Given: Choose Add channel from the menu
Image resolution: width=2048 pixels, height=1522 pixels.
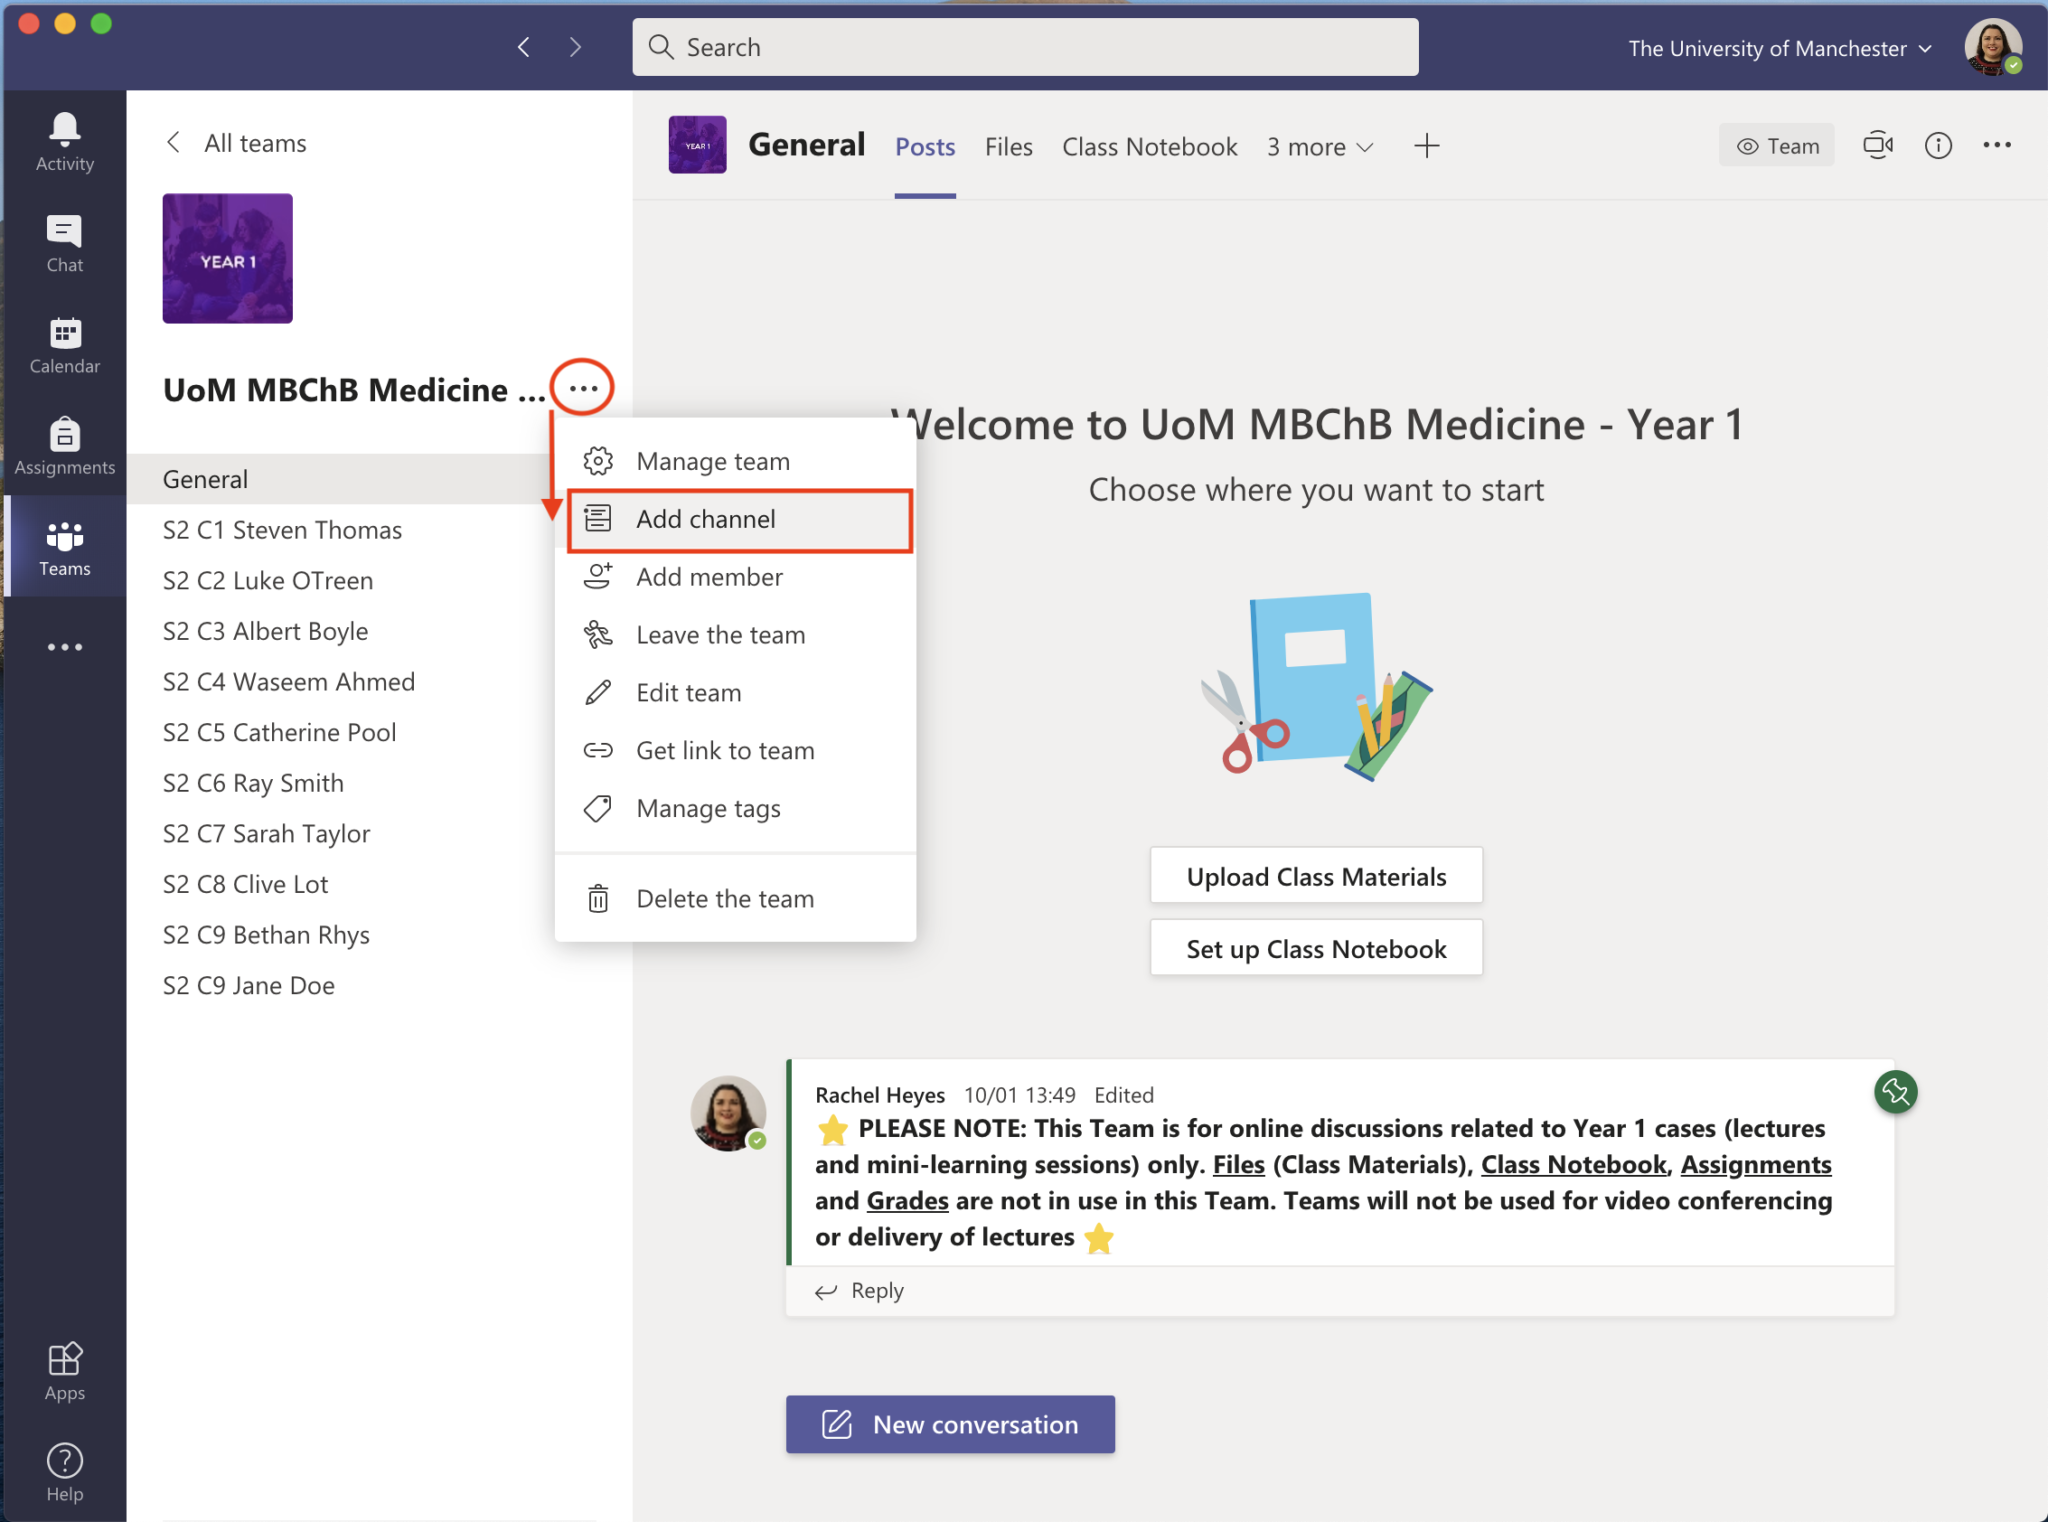Looking at the screenshot, I should [x=705, y=519].
